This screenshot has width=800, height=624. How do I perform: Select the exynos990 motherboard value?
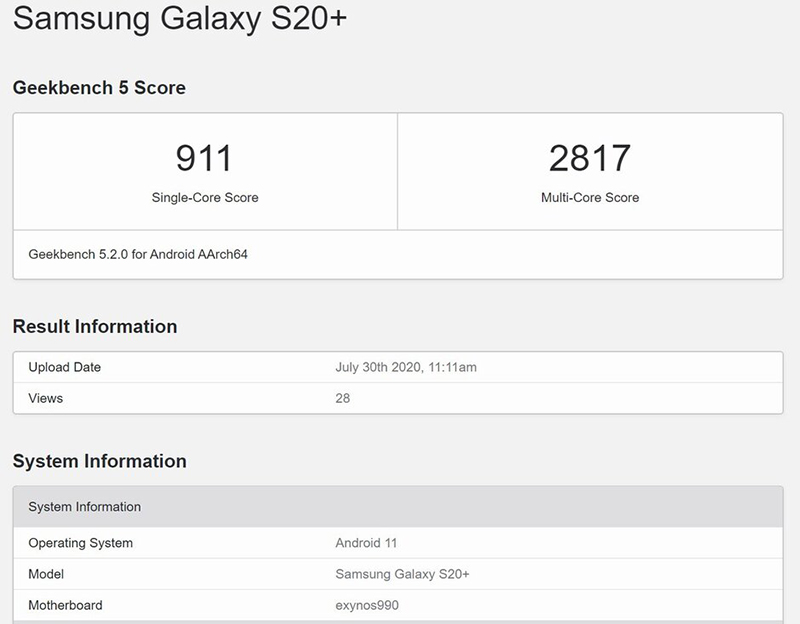[x=368, y=605]
